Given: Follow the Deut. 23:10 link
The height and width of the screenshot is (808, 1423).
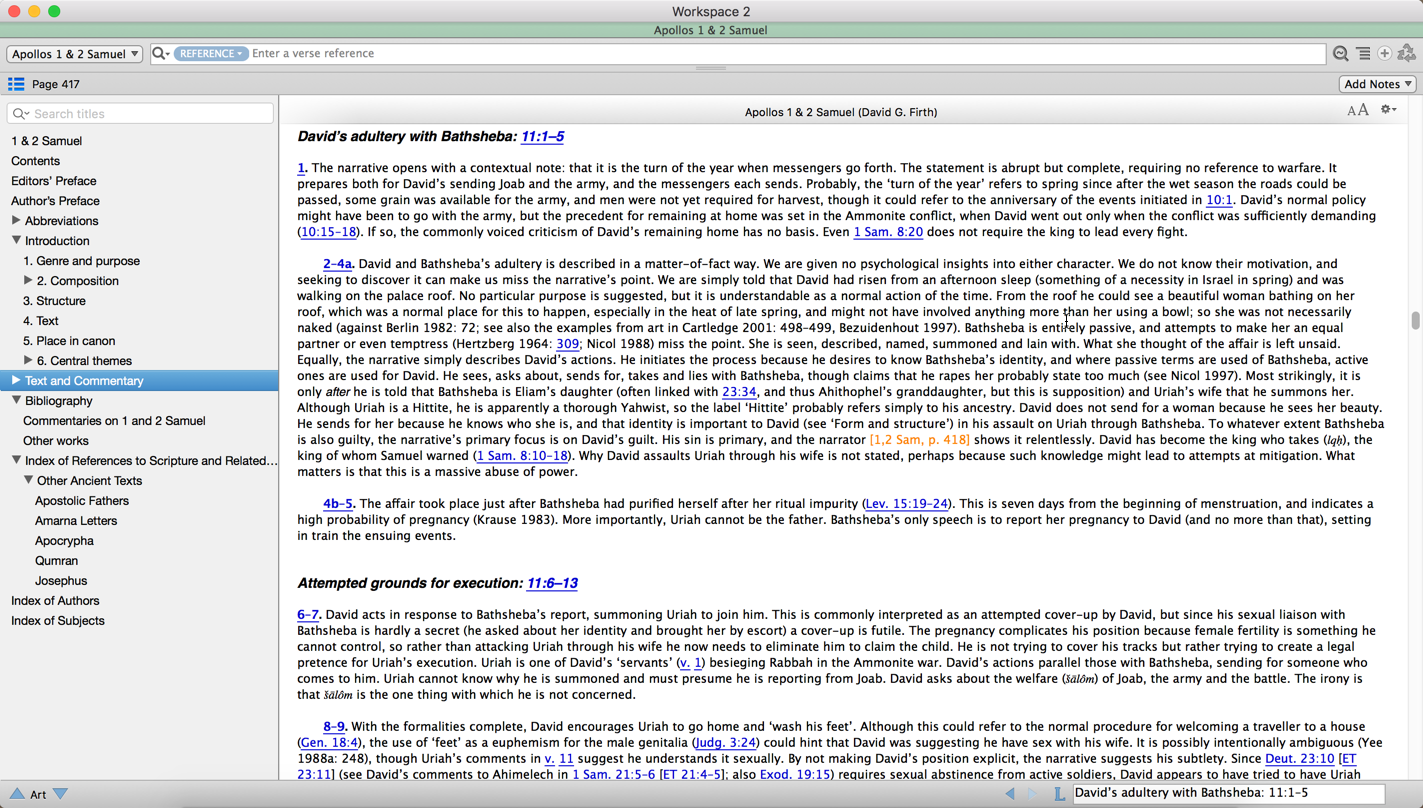Looking at the screenshot, I should point(1299,759).
